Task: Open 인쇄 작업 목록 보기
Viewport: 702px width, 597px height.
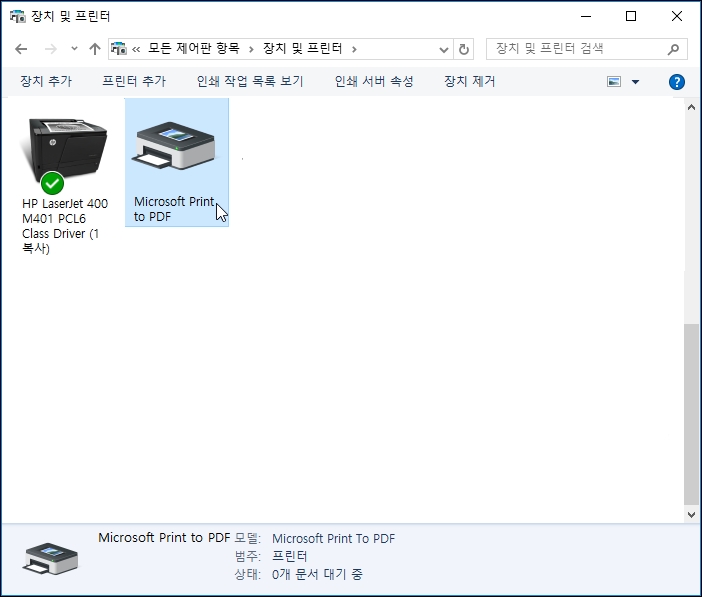Action: 250,81
